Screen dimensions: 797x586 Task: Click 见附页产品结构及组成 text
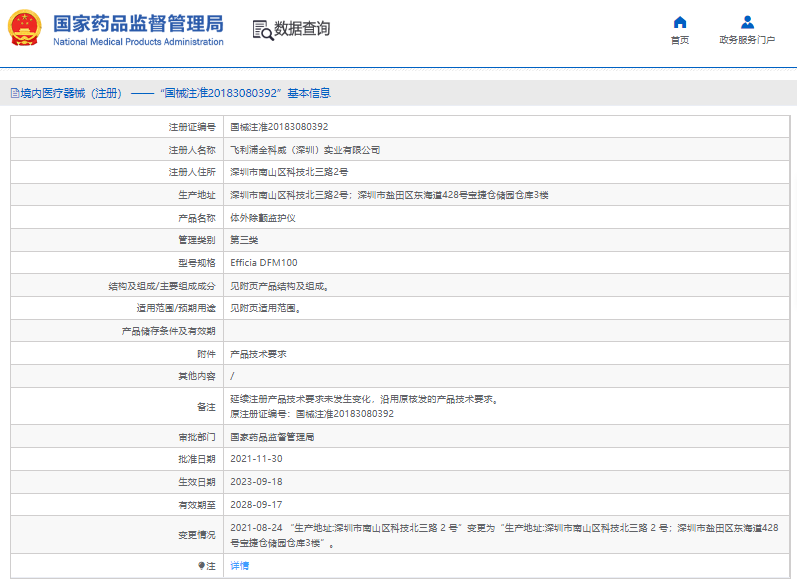click(279, 286)
